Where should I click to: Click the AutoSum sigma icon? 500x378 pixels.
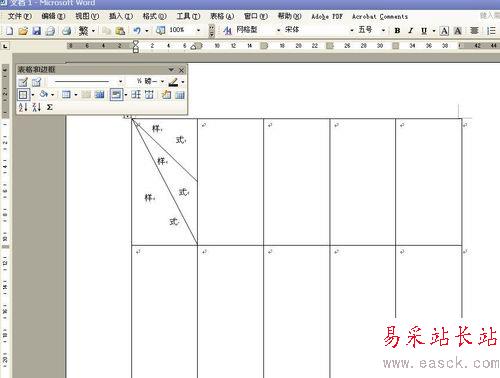pos(50,107)
